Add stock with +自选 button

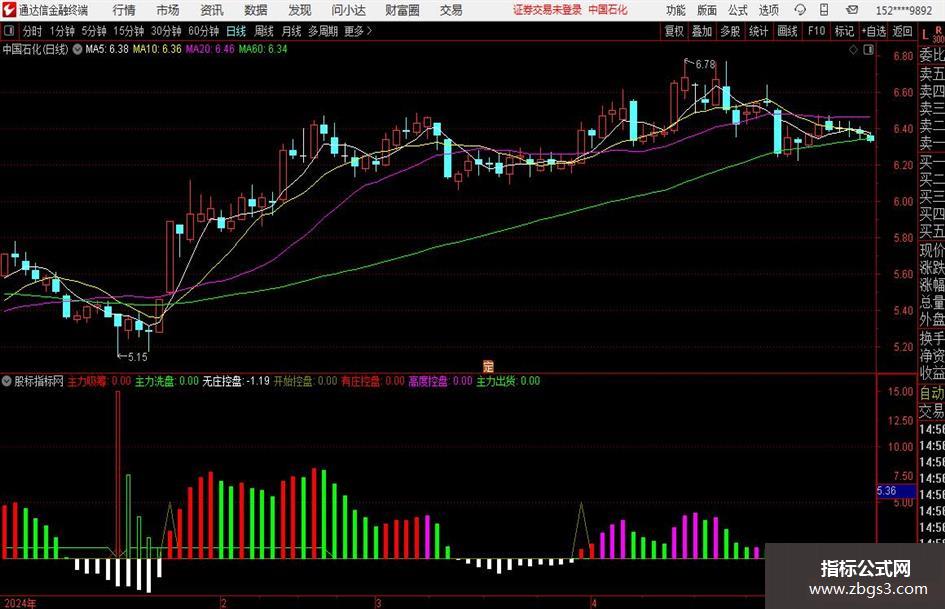tap(873, 31)
